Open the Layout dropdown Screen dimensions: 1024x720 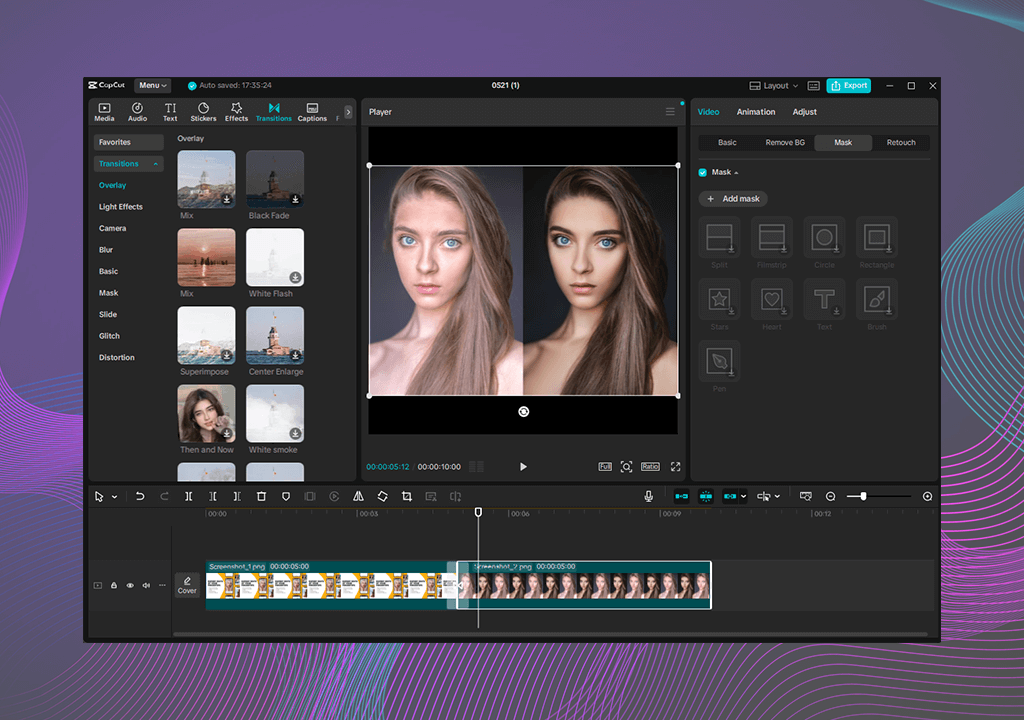click(774, 86)
